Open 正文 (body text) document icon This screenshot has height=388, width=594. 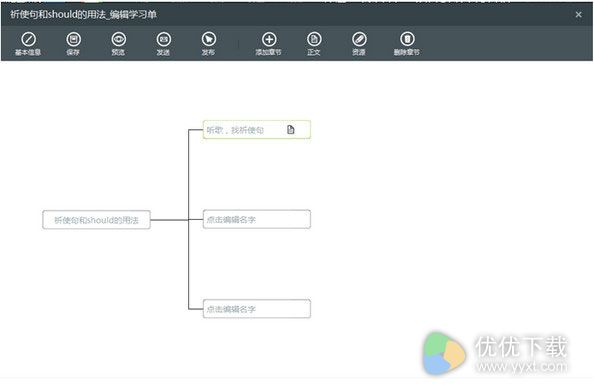pos(314,39)
